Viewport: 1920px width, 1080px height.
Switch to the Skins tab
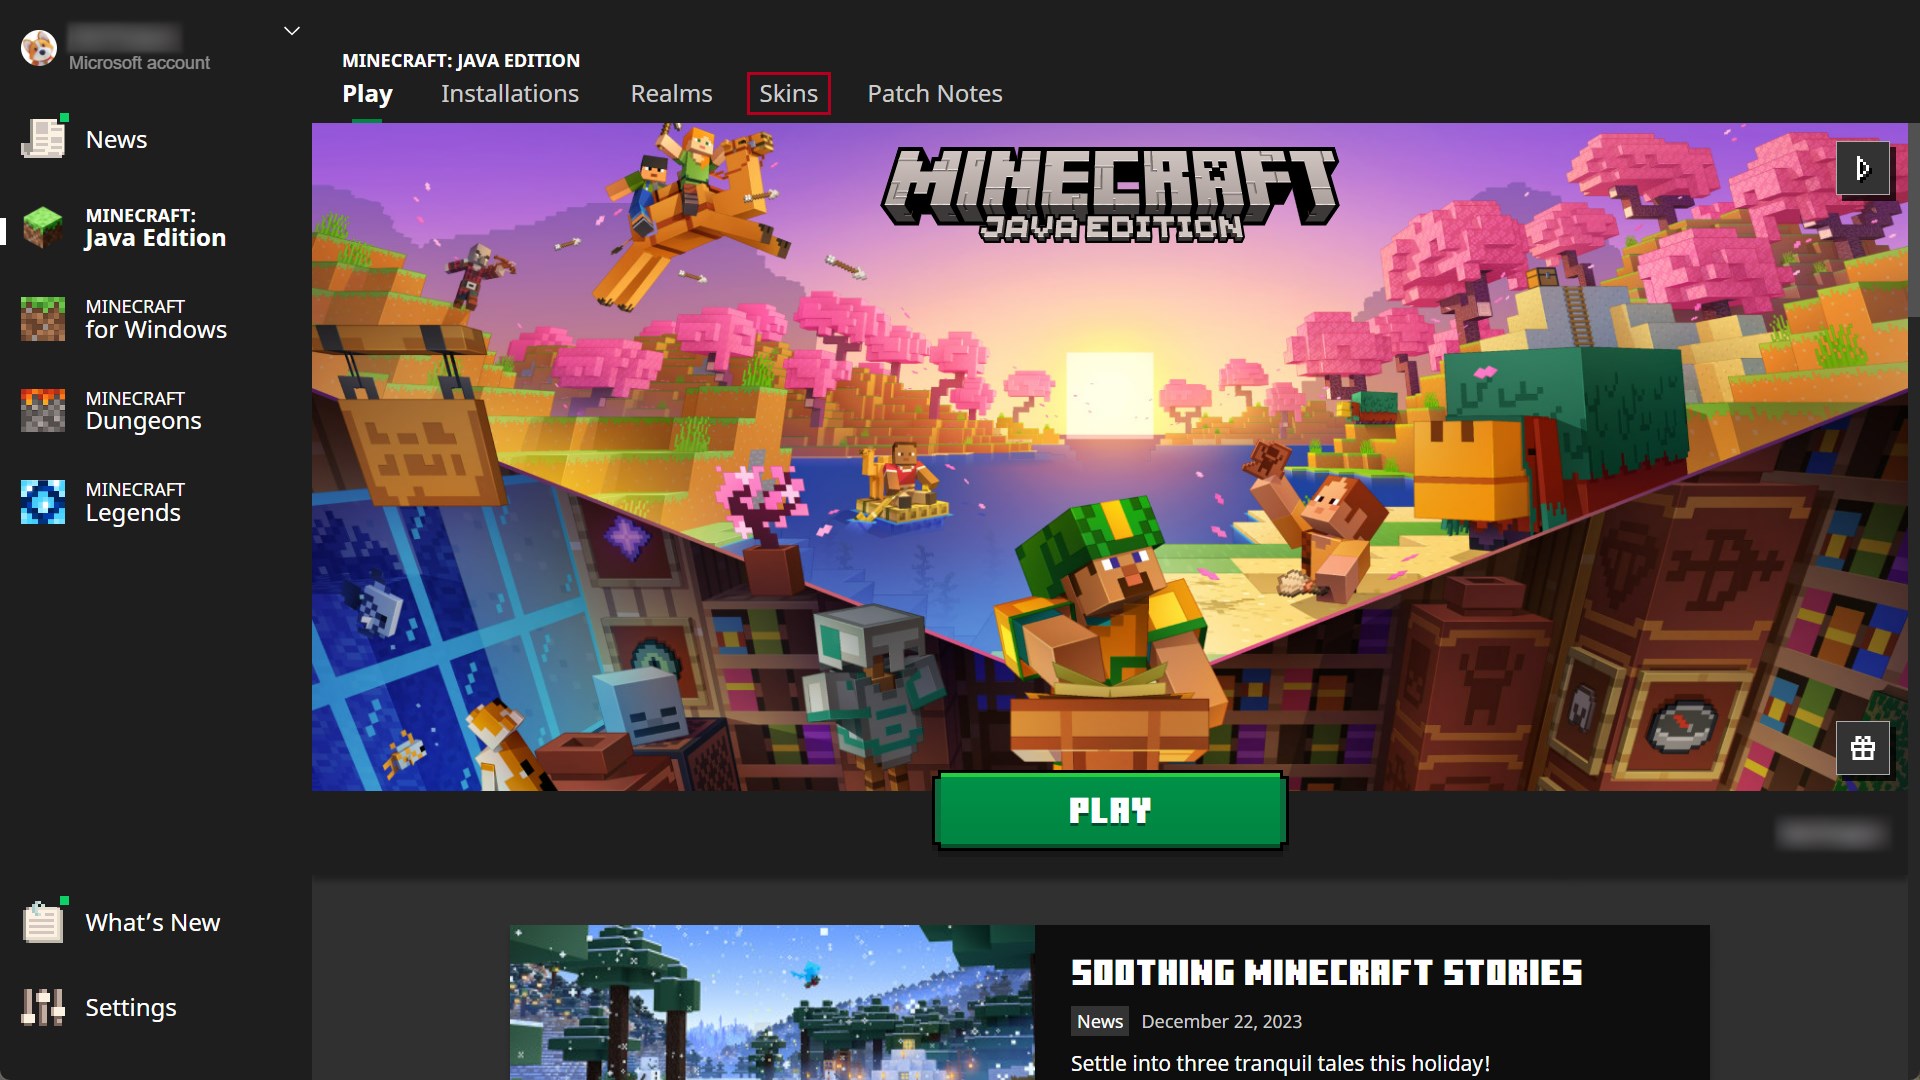(788, 94)
